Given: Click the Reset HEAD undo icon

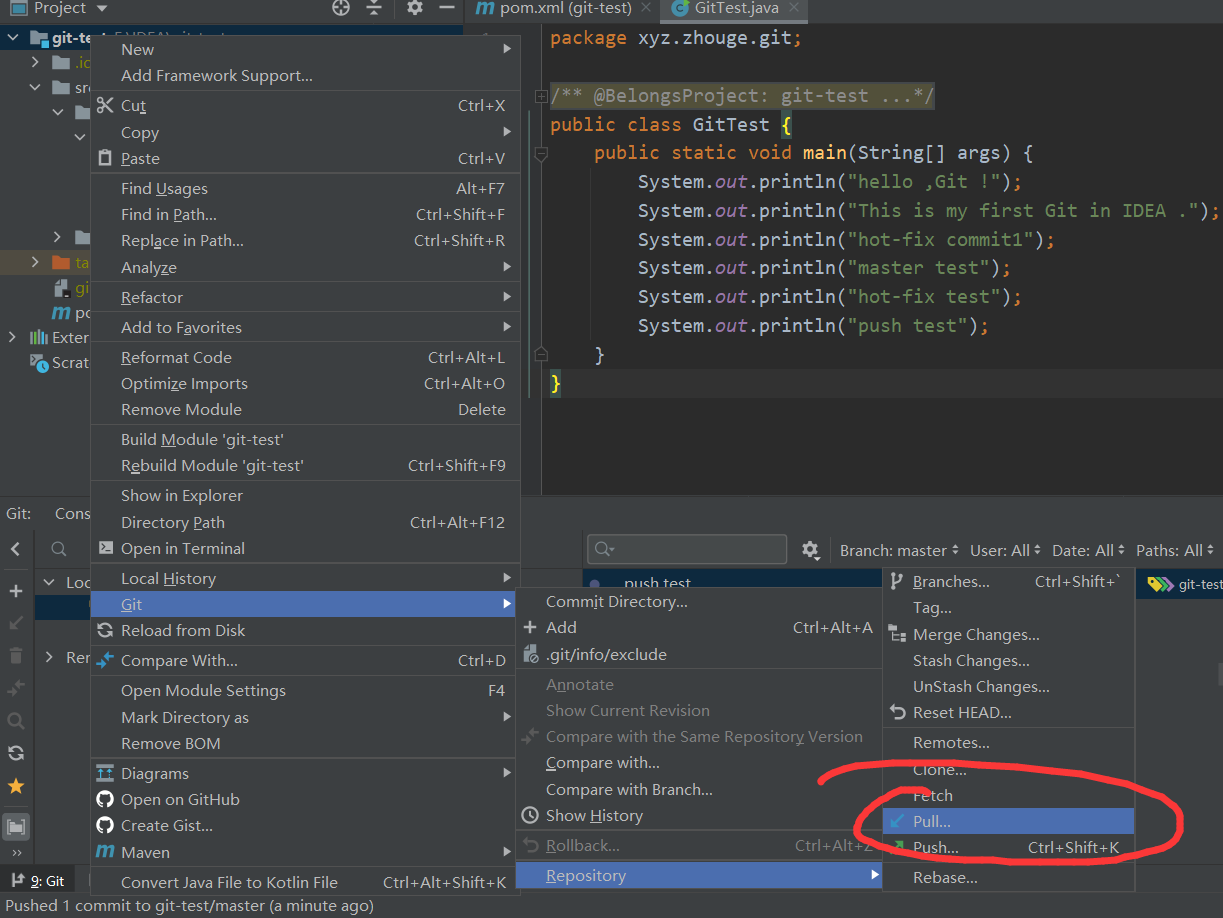Looking at the screenshot, I should [x=897, y=713].
